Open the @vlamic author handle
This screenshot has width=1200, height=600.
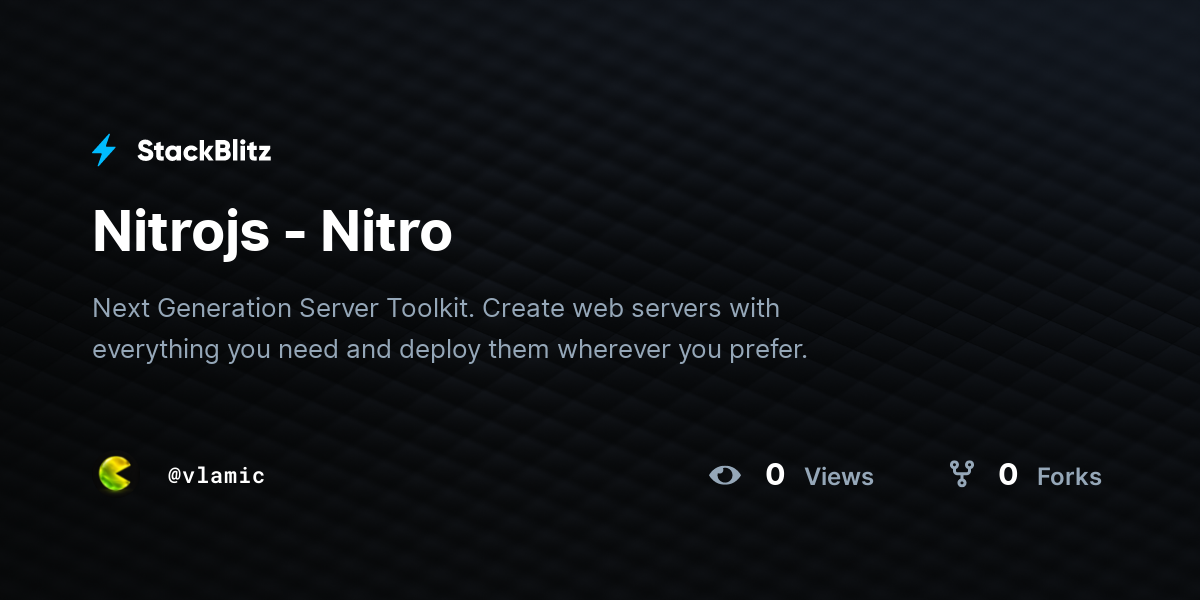[217, 476]
